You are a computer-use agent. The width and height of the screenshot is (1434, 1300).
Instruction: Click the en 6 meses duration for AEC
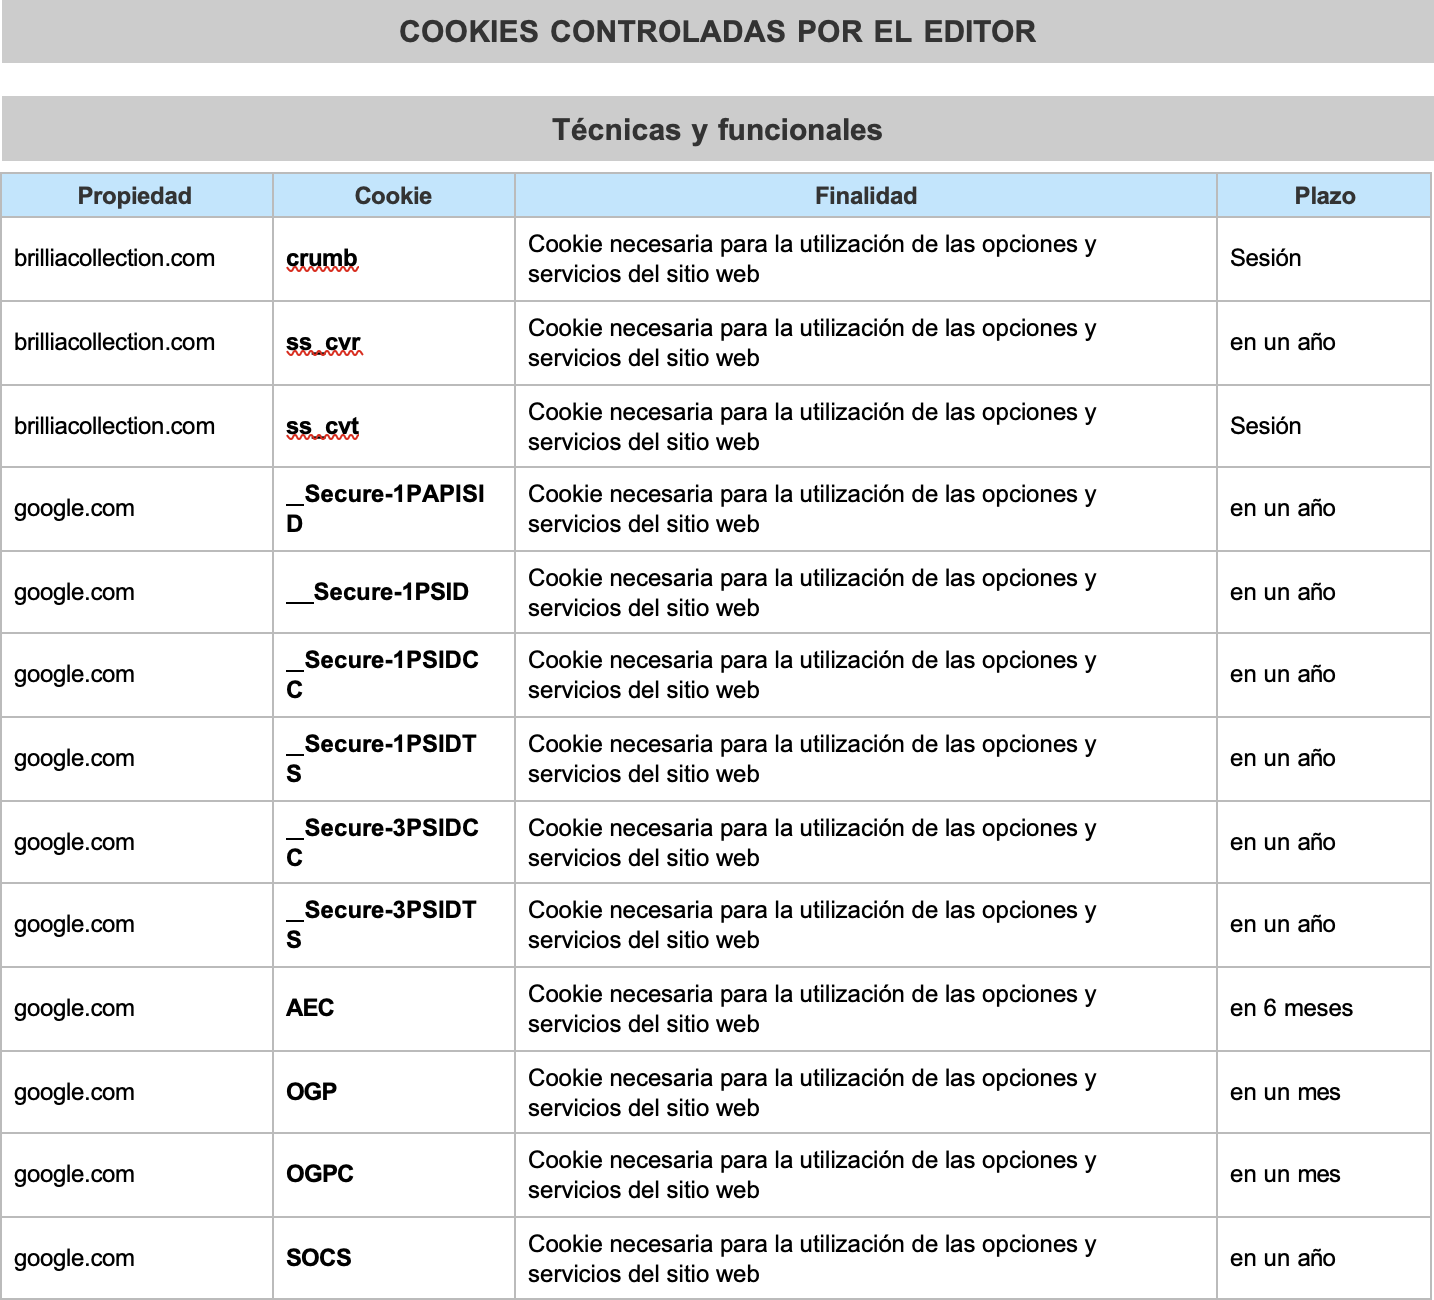click(1290, 1008)
